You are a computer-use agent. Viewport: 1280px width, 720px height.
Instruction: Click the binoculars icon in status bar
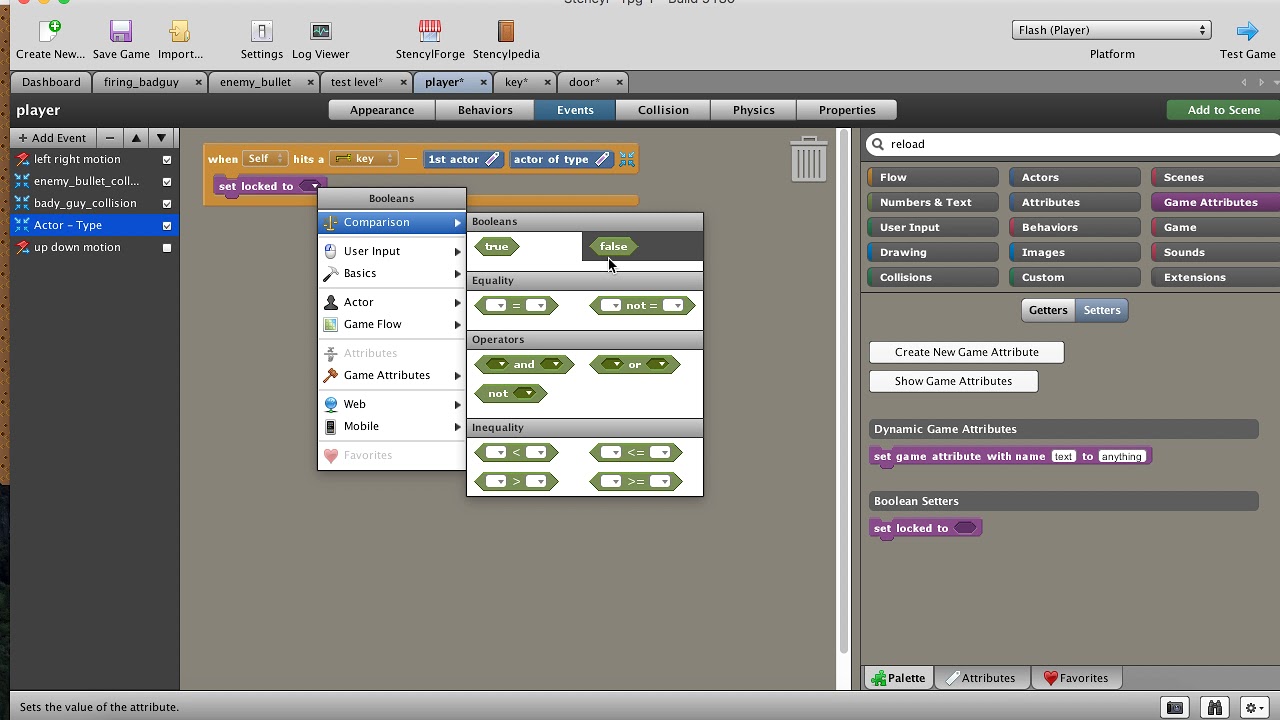(1214, 707)
